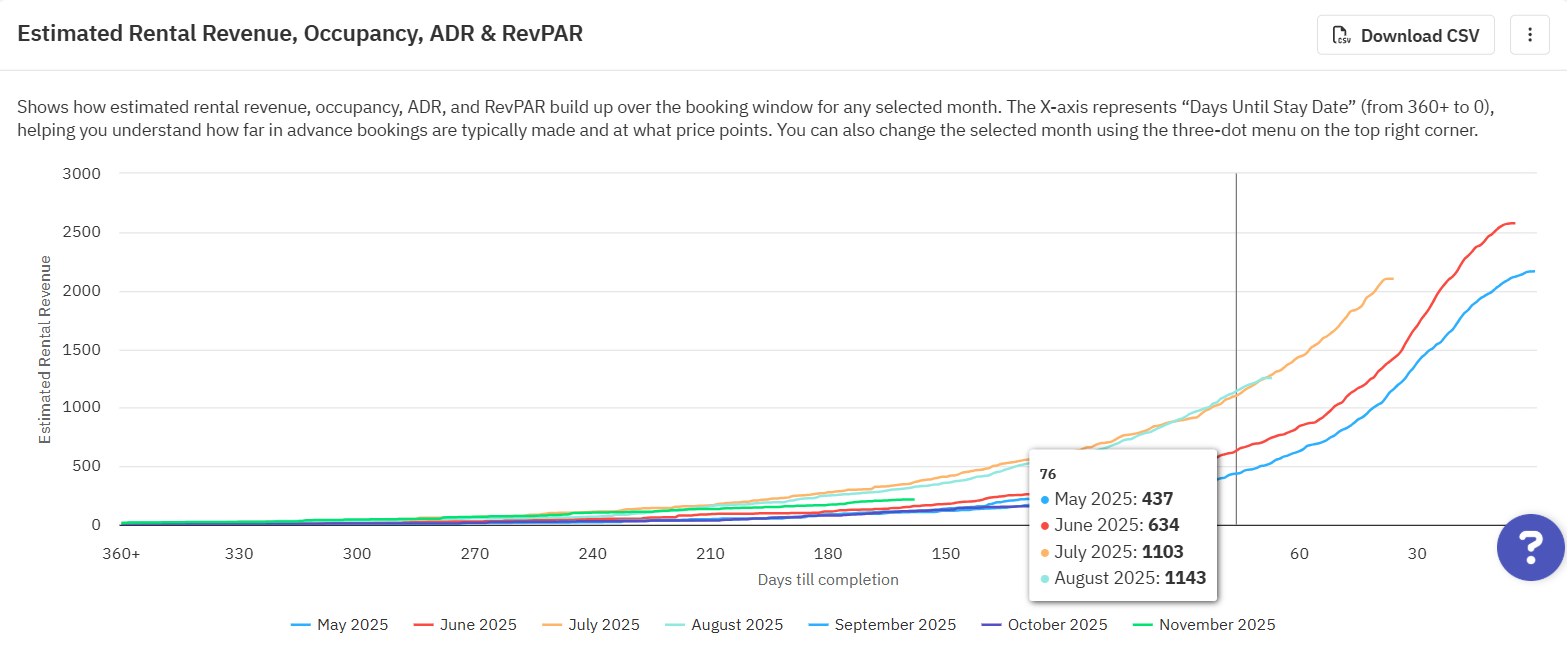Toggle July 2025 line via legend
The width and height of the screenshot is (1567, 656).
pos(590,625)
